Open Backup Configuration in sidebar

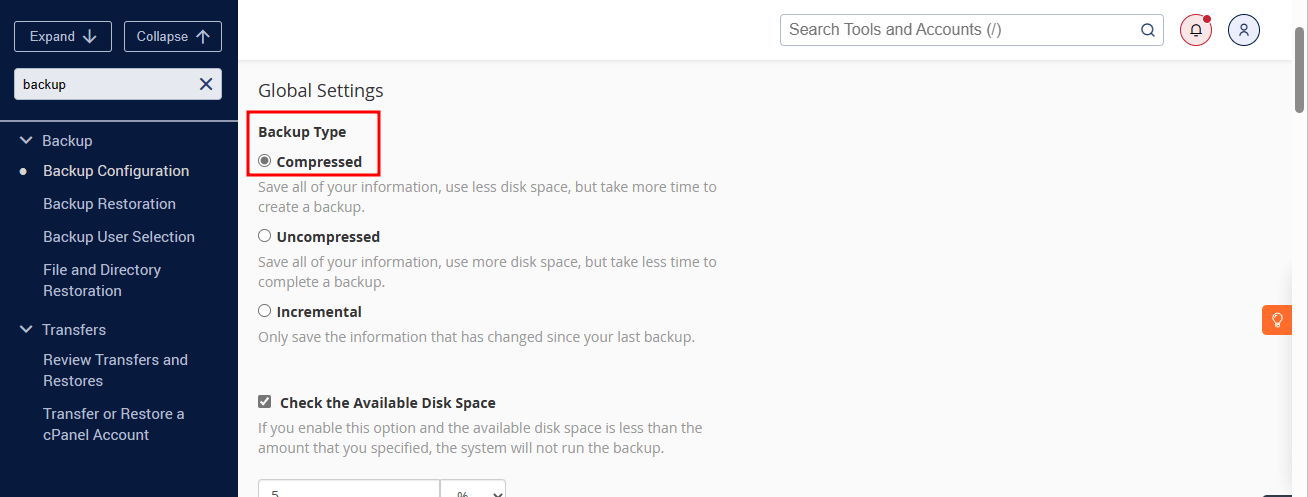116,171
